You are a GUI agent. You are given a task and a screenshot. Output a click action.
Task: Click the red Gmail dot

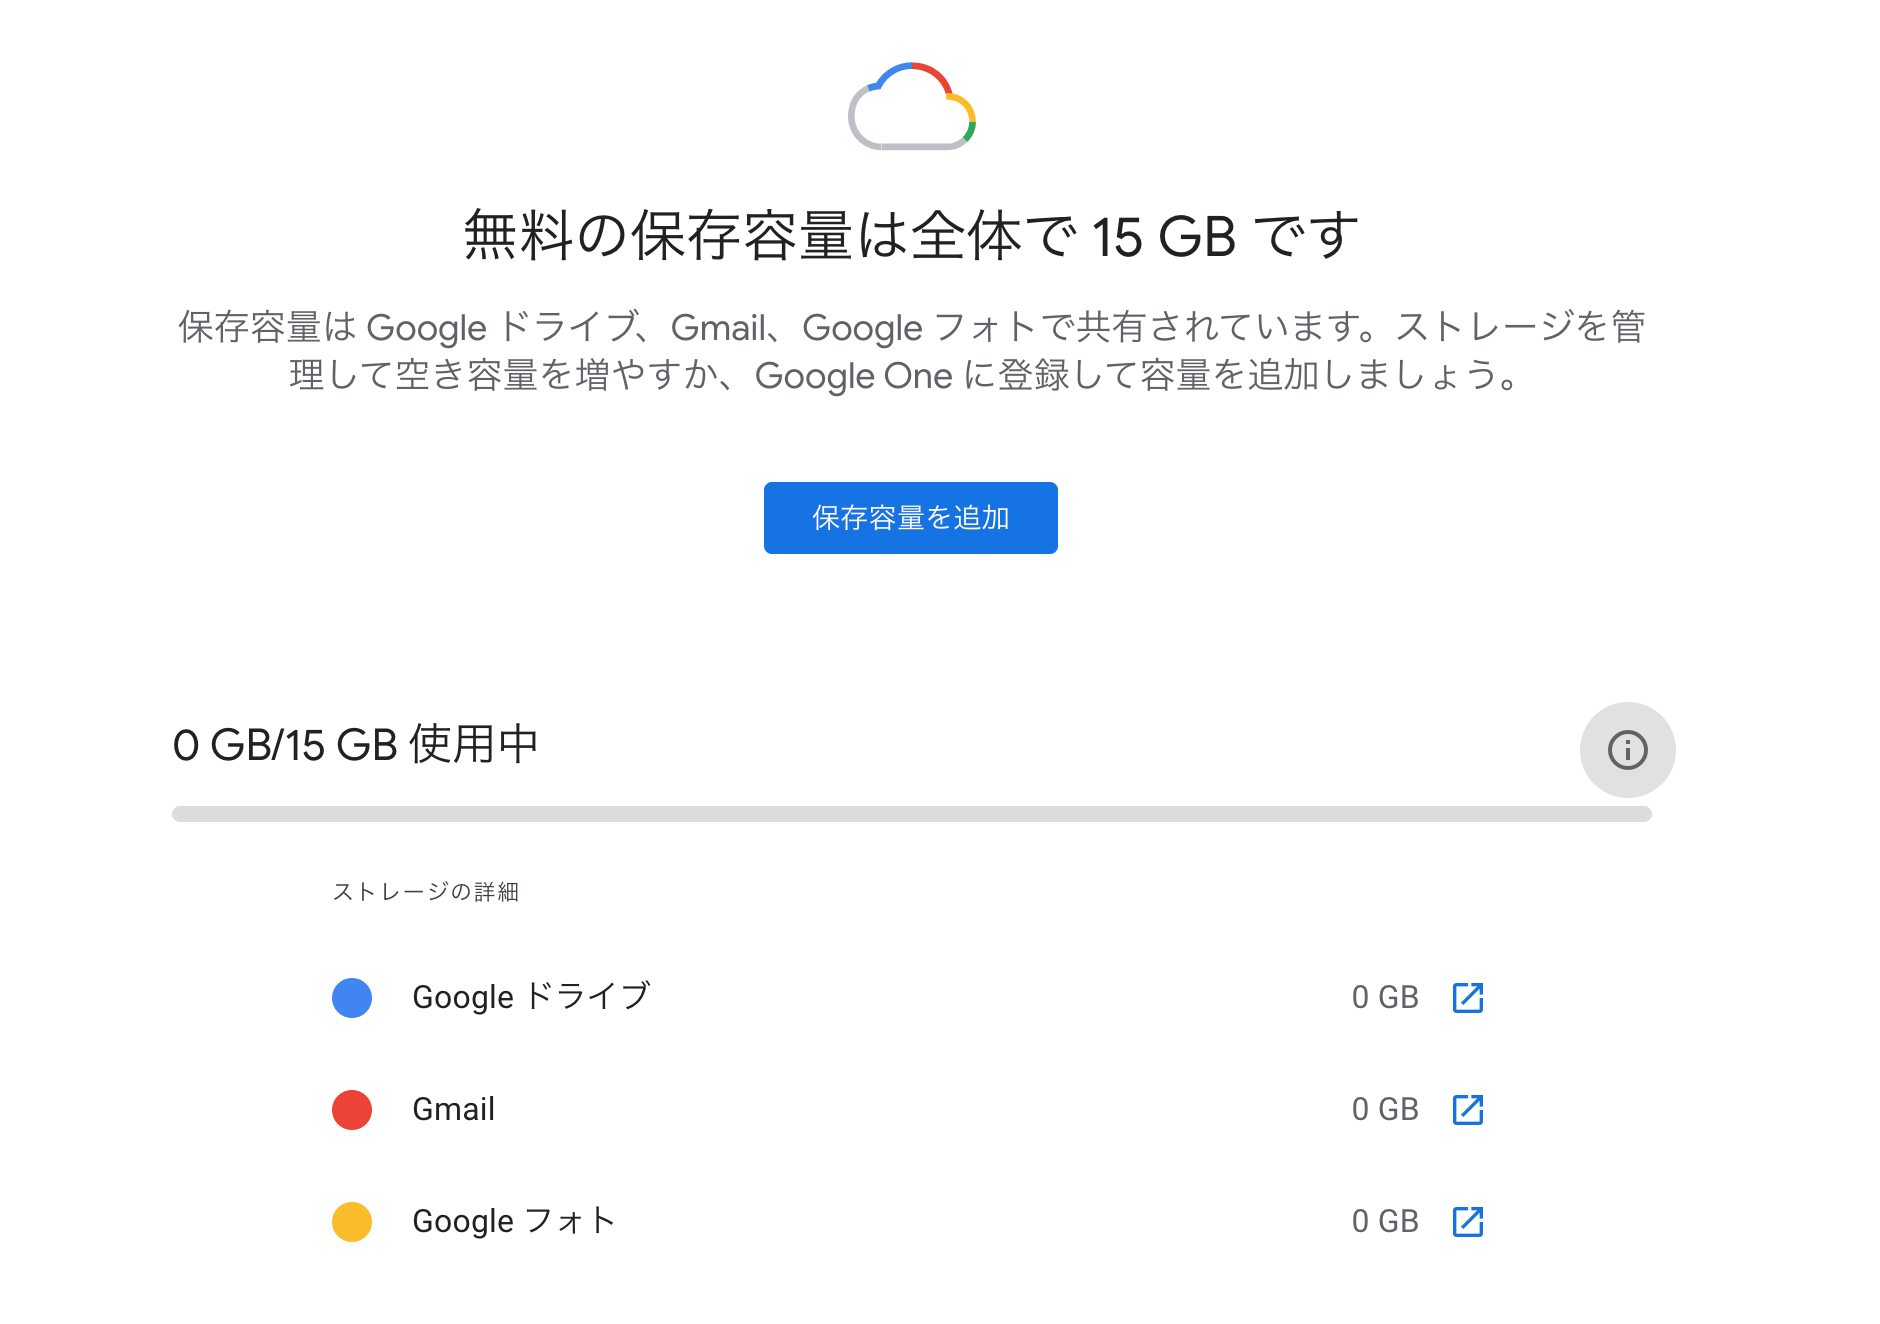click(352, 1110)
